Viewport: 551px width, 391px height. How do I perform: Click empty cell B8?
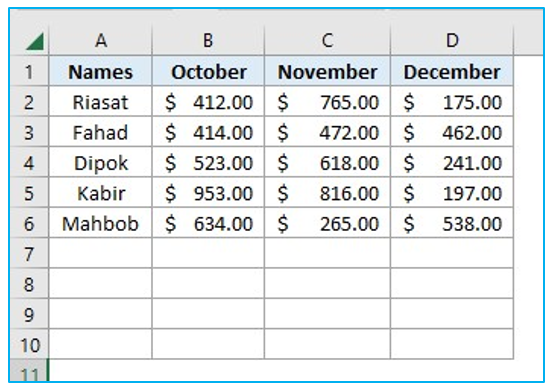point(208,284)
